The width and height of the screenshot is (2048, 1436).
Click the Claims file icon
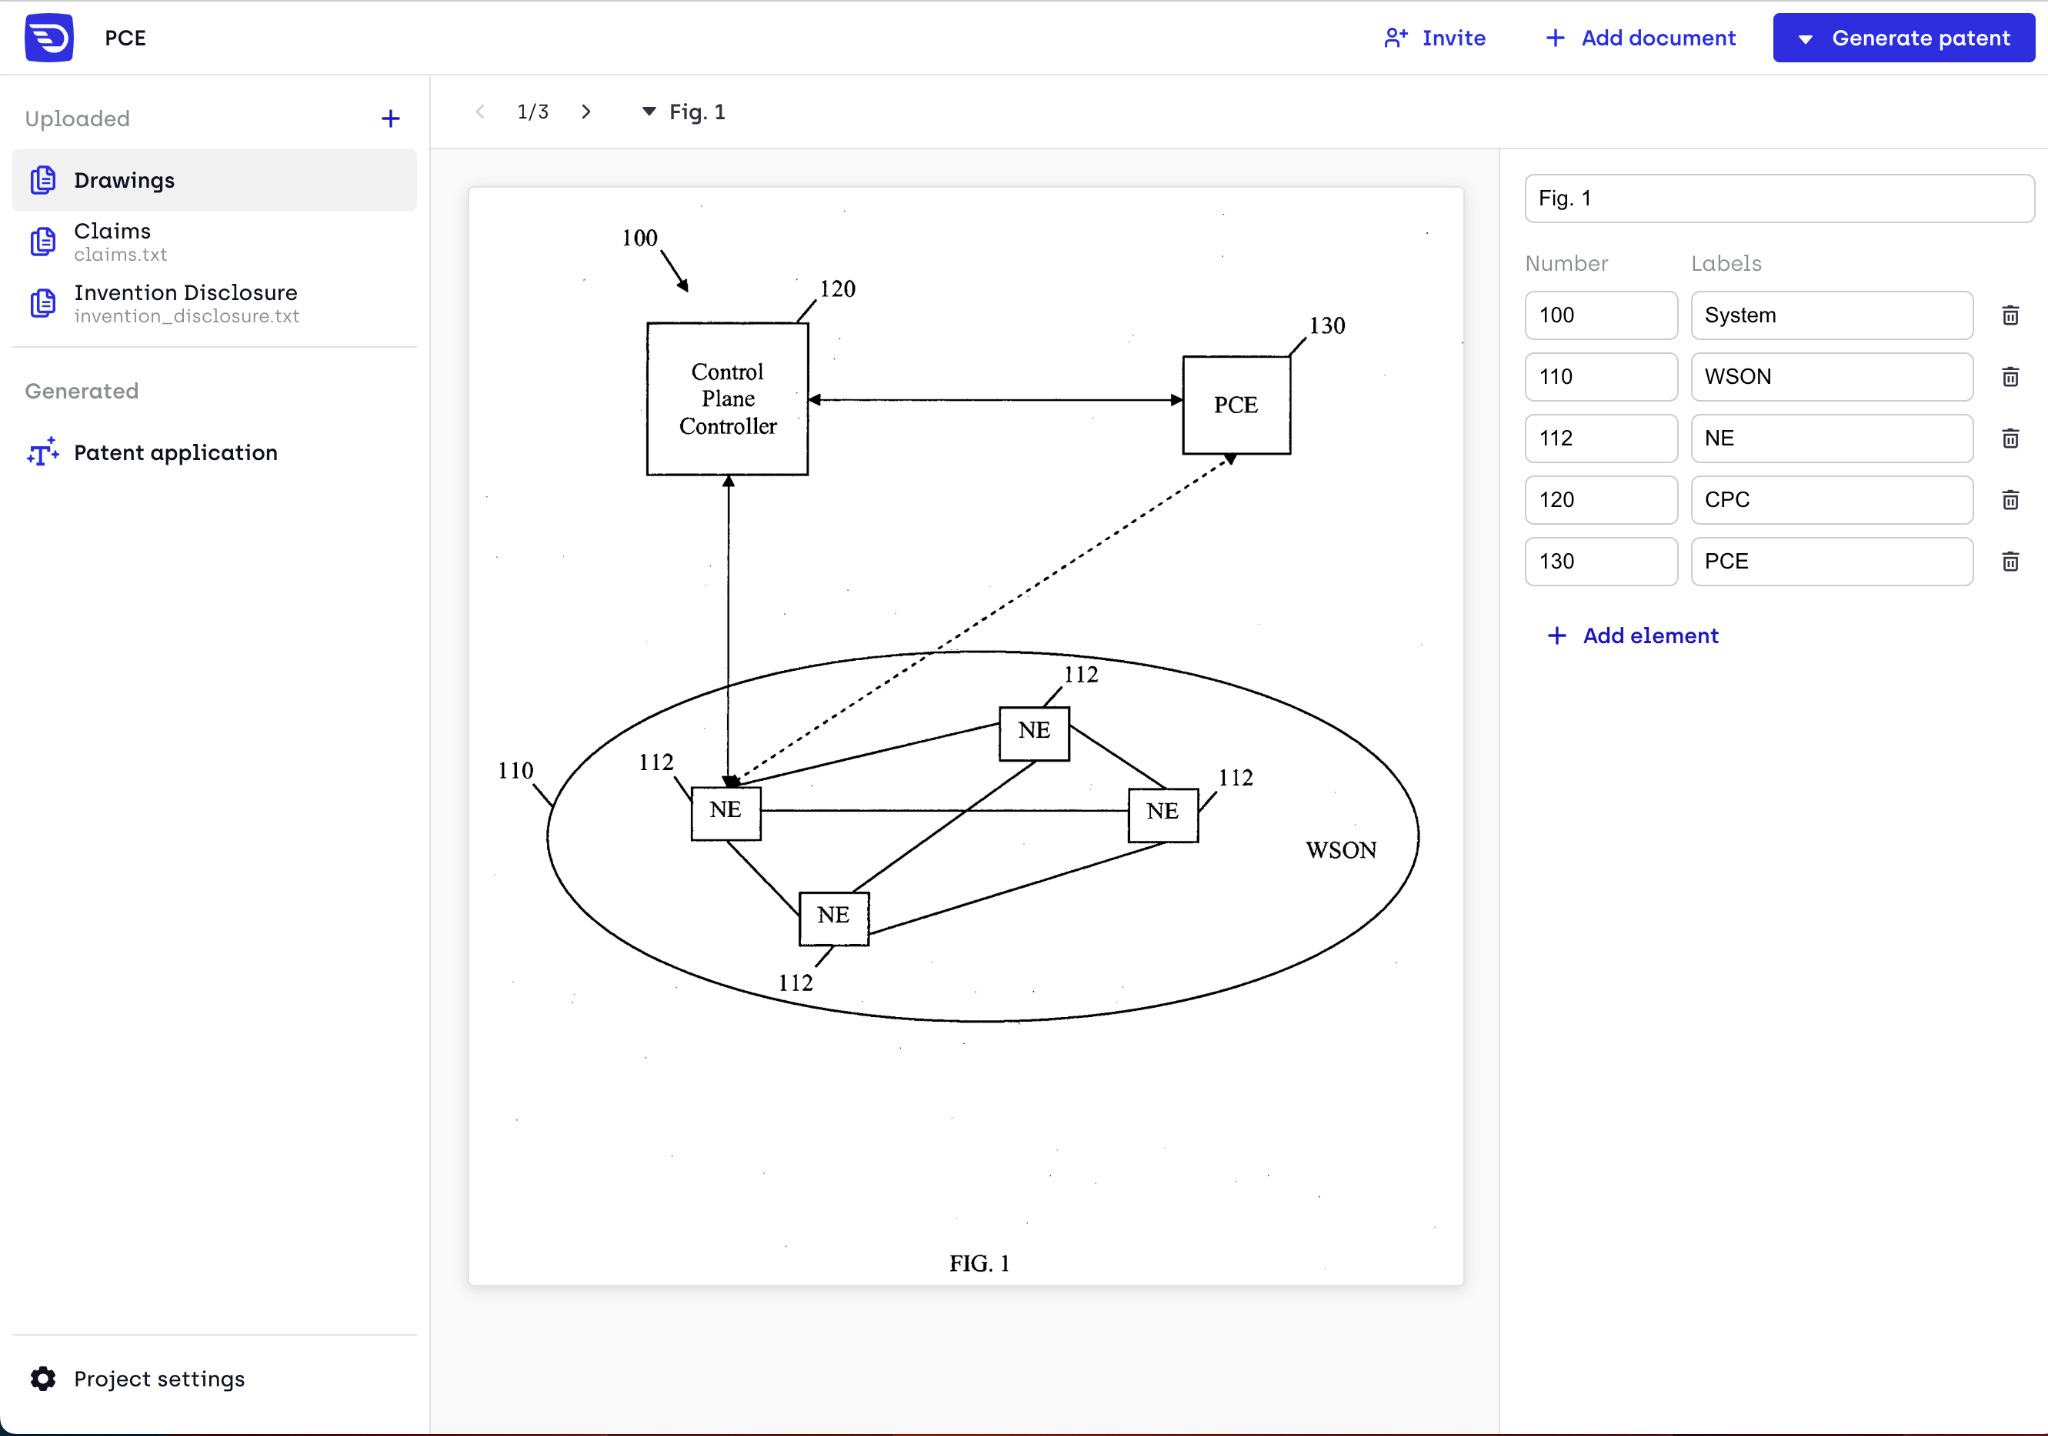[43, 241]
